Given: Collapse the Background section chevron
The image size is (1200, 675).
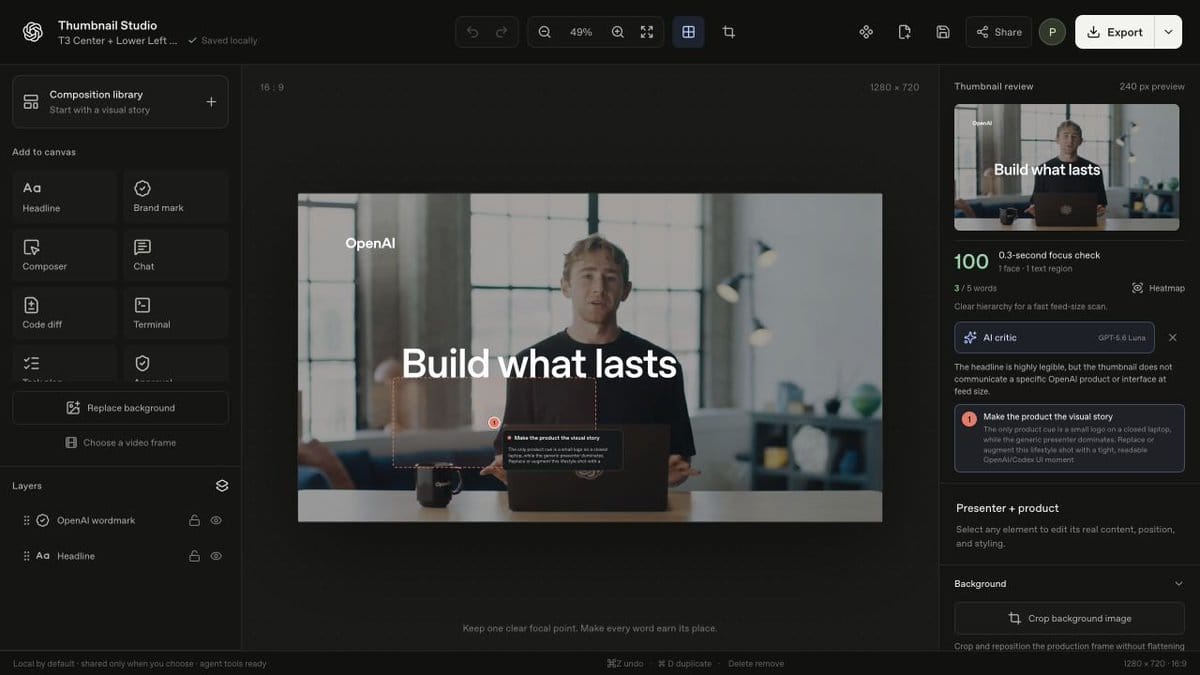Looking at the screenshot, I should [x=1179, y=584].
